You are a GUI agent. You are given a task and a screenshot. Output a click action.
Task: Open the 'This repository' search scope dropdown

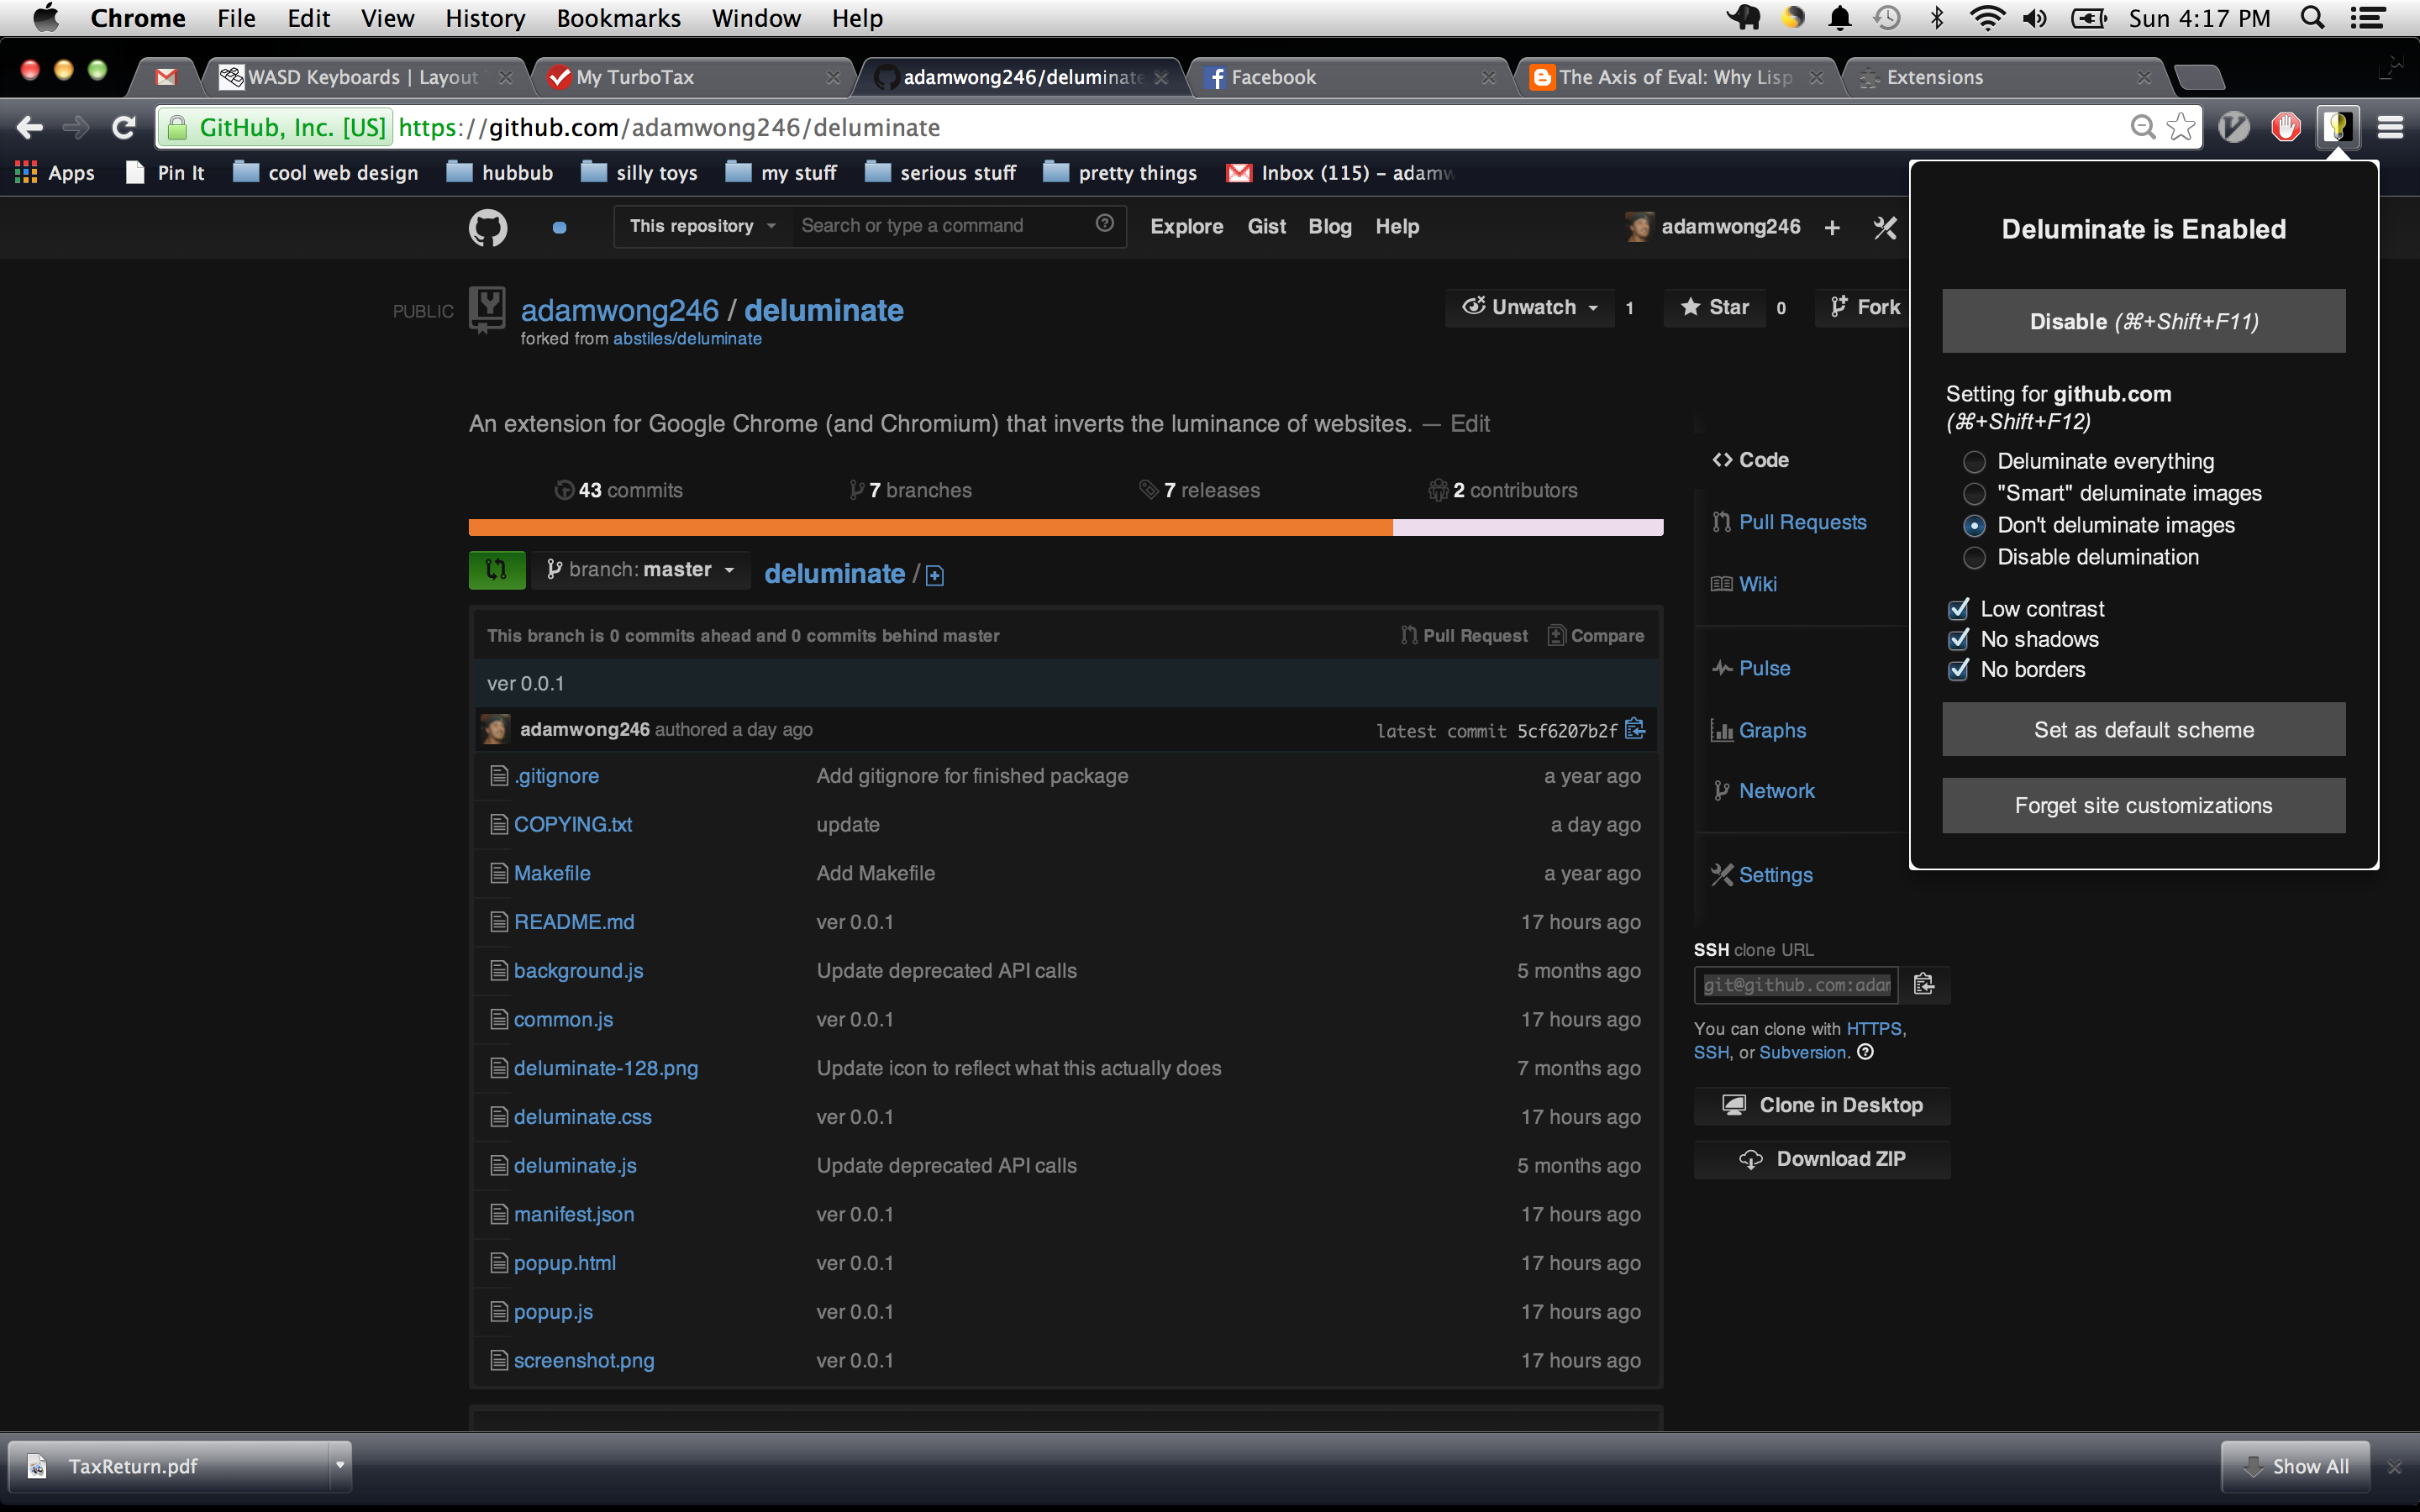[x=701, y=227]
